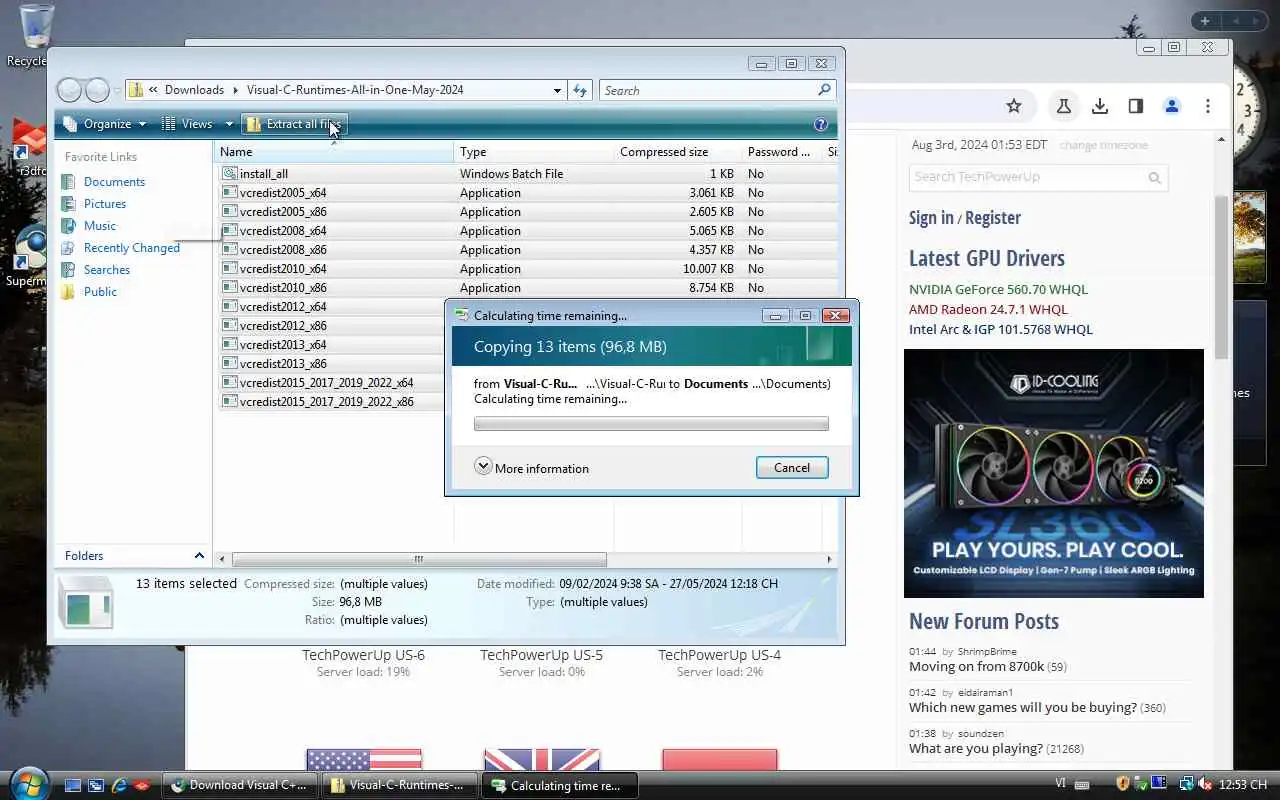The height and width of the screenshot is (800, 1280).
Task: Click the Windows Start orb
Action: (x=28, y=782)
